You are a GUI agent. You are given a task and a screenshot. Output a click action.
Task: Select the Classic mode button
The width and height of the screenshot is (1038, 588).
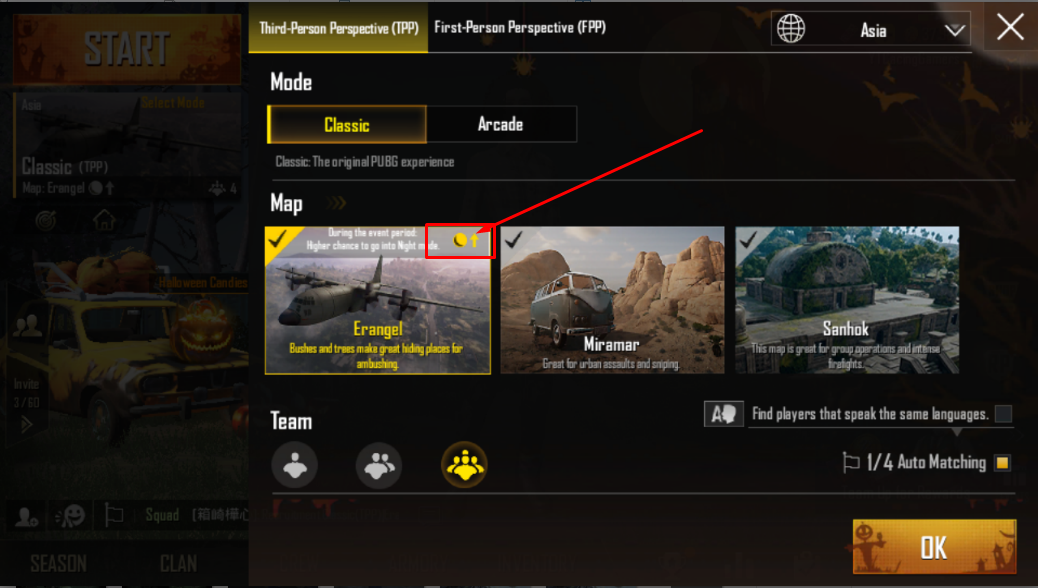click(x=347, y=124)
